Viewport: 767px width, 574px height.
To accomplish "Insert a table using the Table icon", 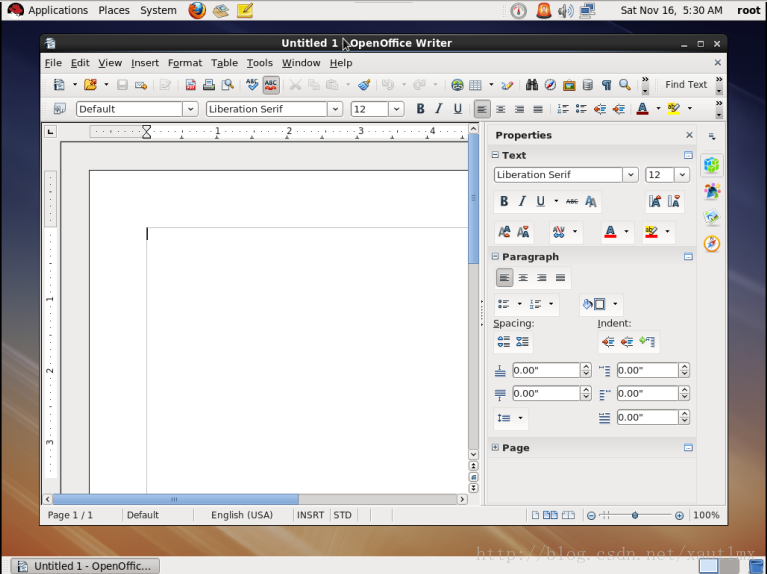I will click(x=475, y=85).
